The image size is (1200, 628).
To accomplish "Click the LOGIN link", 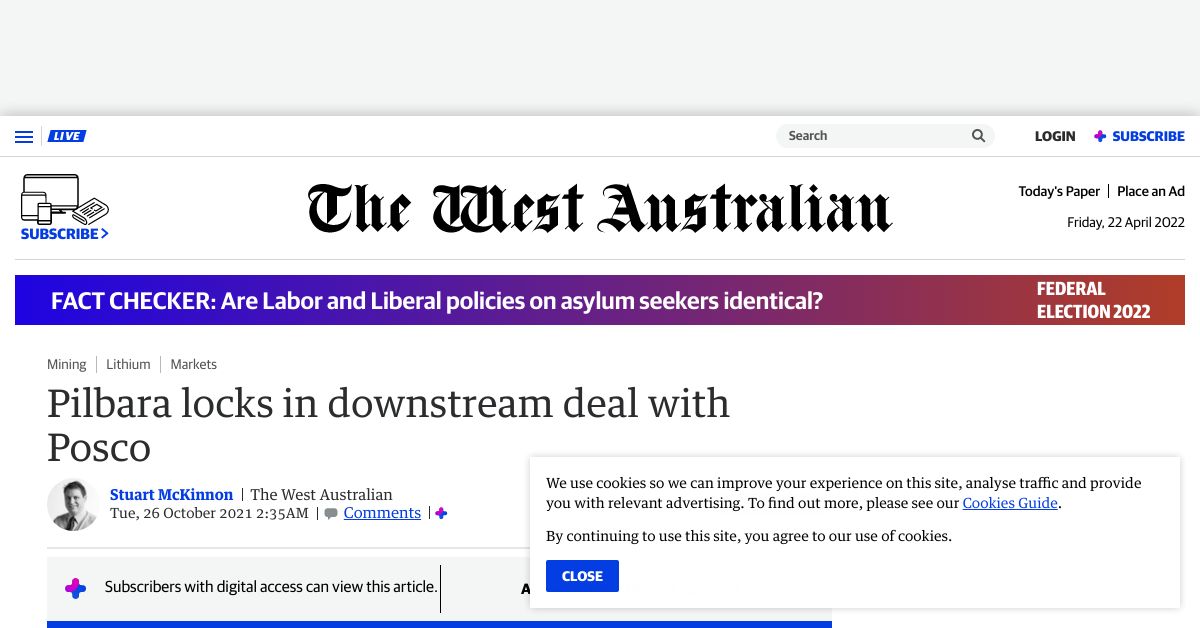I will coord(1055,136).
